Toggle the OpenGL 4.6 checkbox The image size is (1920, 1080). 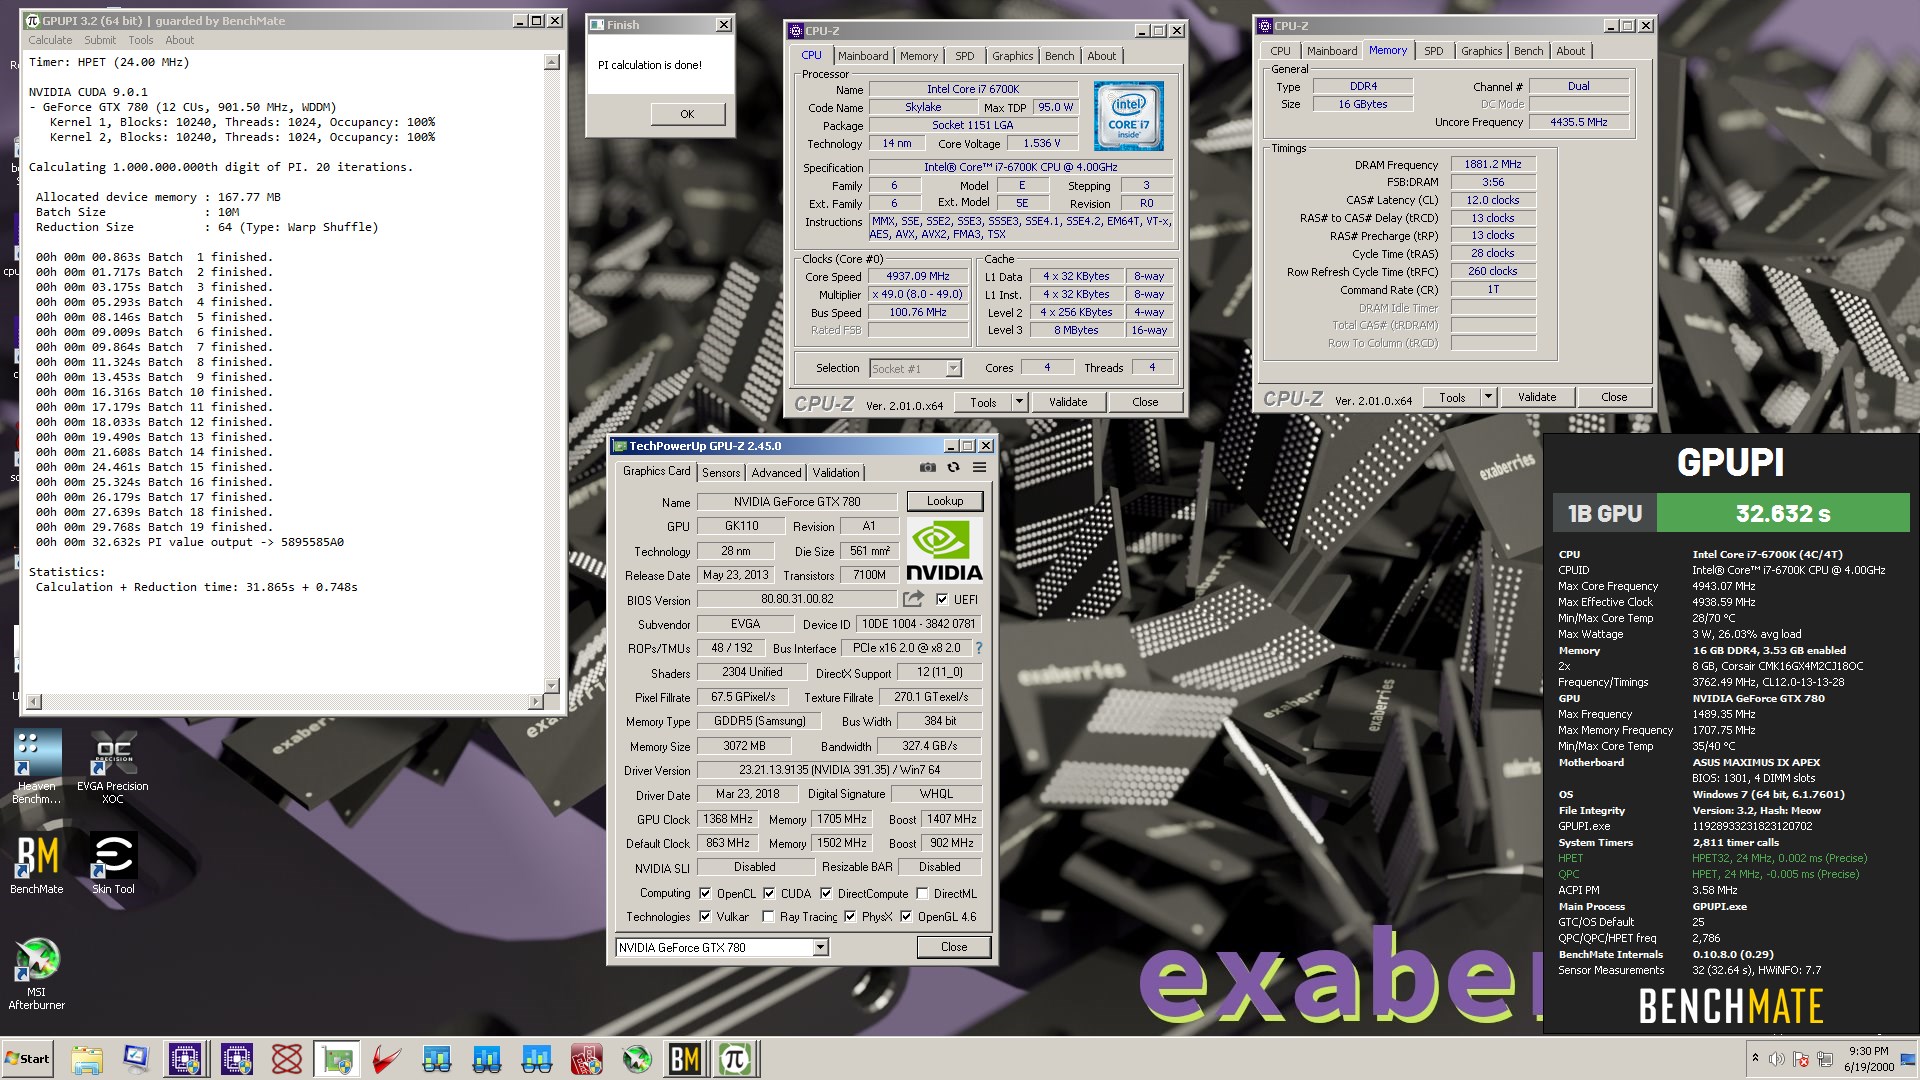point(906,917)
